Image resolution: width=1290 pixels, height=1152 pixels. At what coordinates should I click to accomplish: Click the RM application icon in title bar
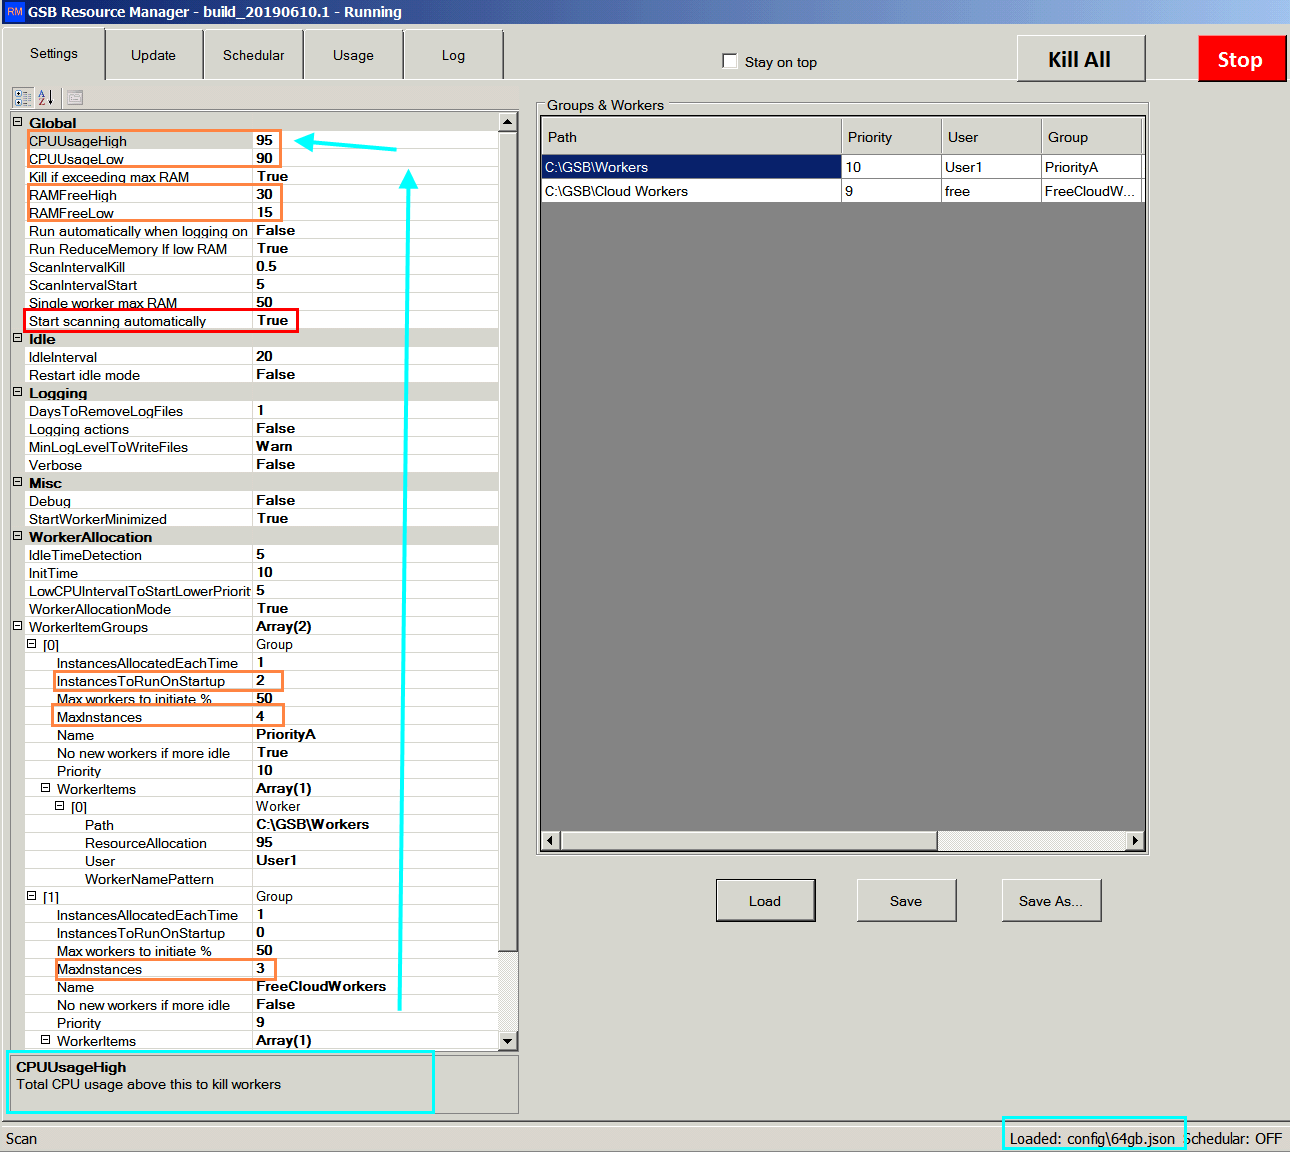coord(14,12)
